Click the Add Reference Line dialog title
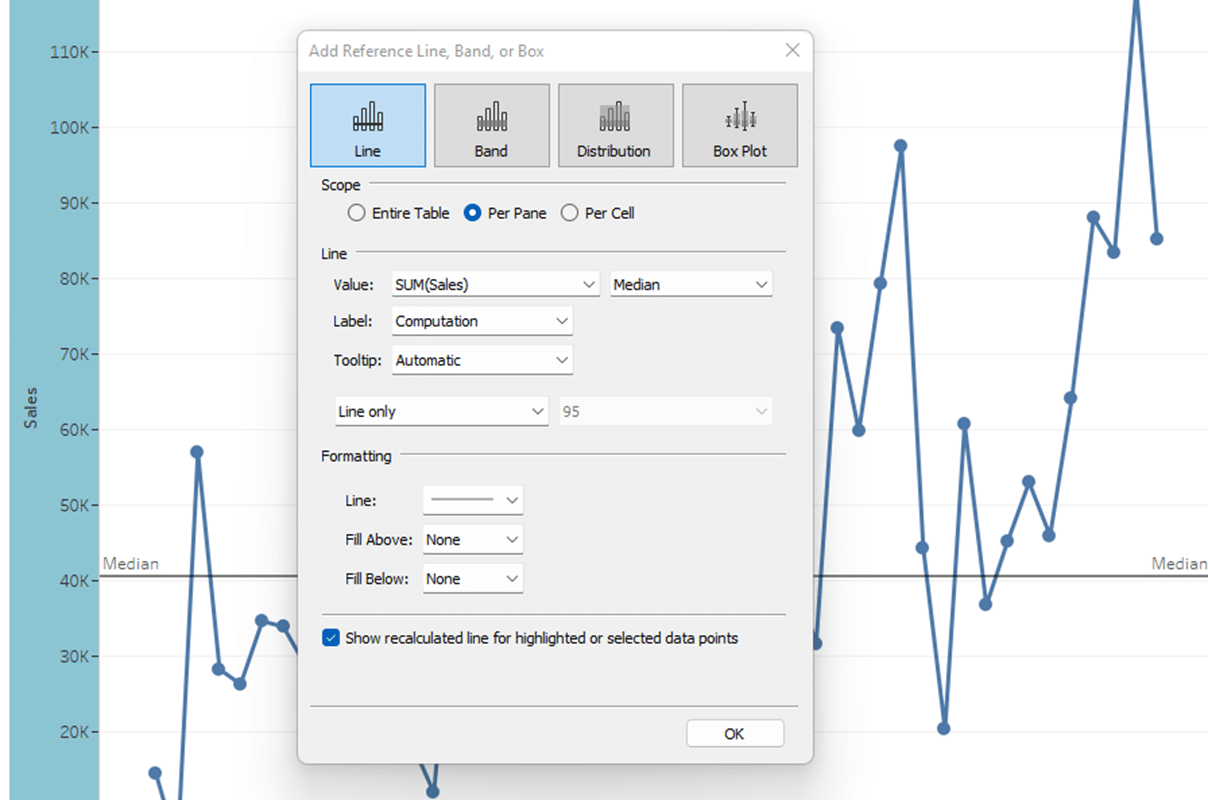This screenshot has height=800, width=1208. click(426, 51)
